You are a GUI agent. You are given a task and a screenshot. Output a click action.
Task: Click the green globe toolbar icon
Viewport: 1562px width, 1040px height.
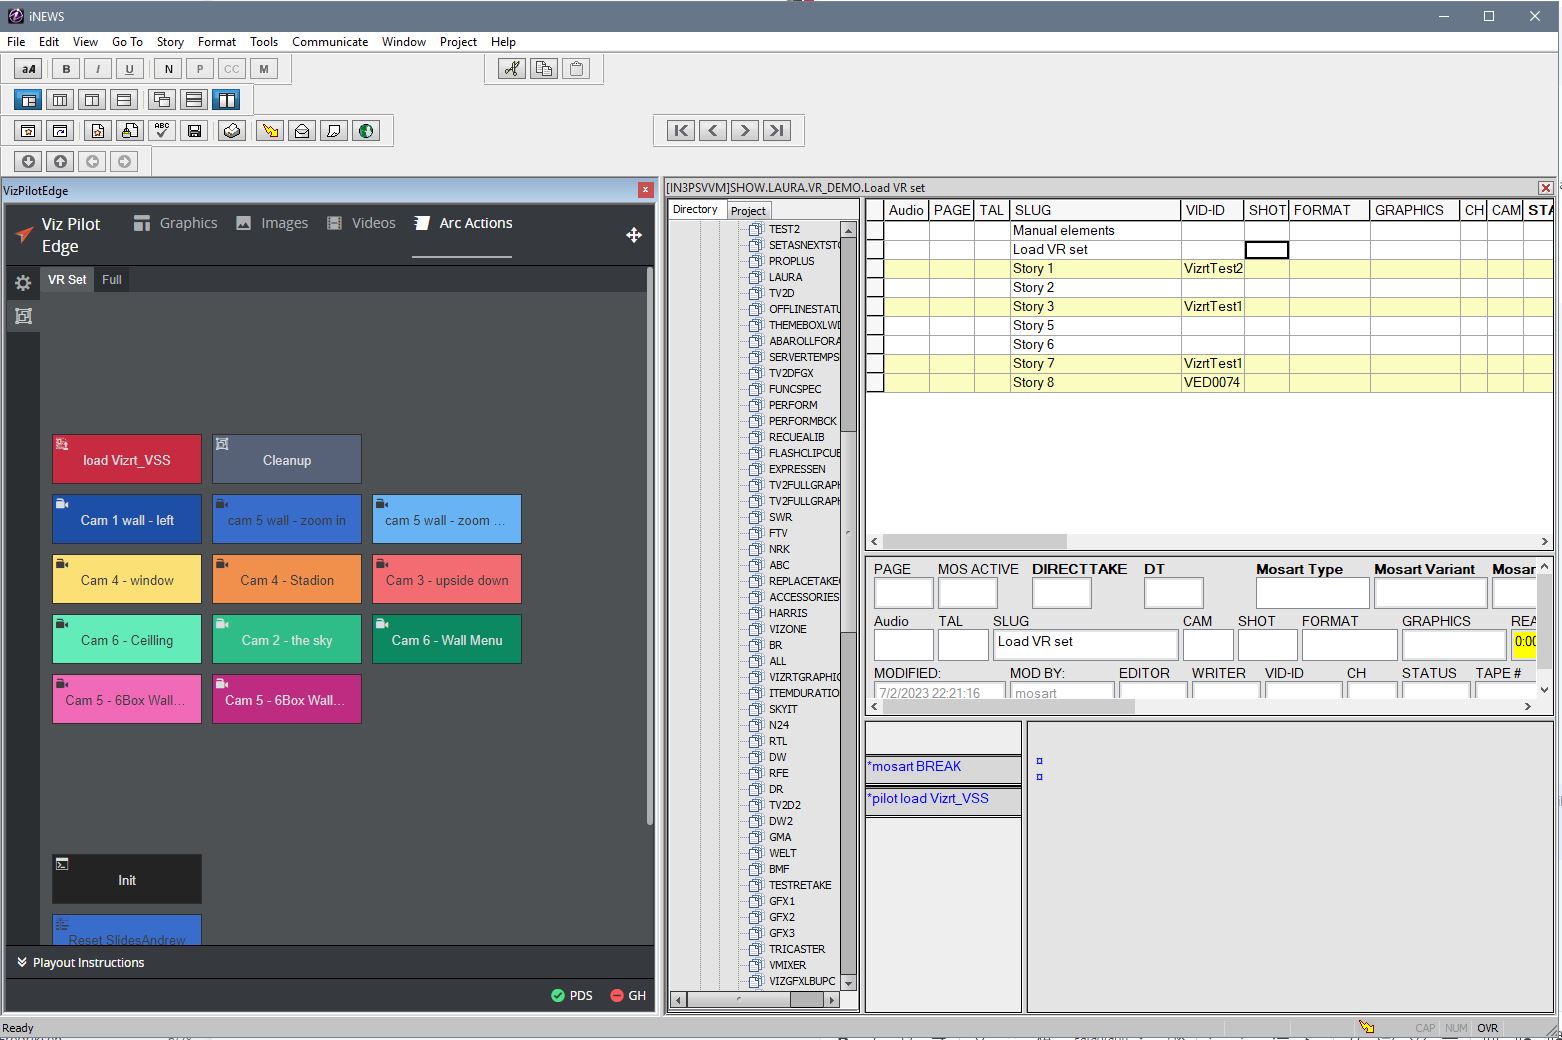point(366,131)
